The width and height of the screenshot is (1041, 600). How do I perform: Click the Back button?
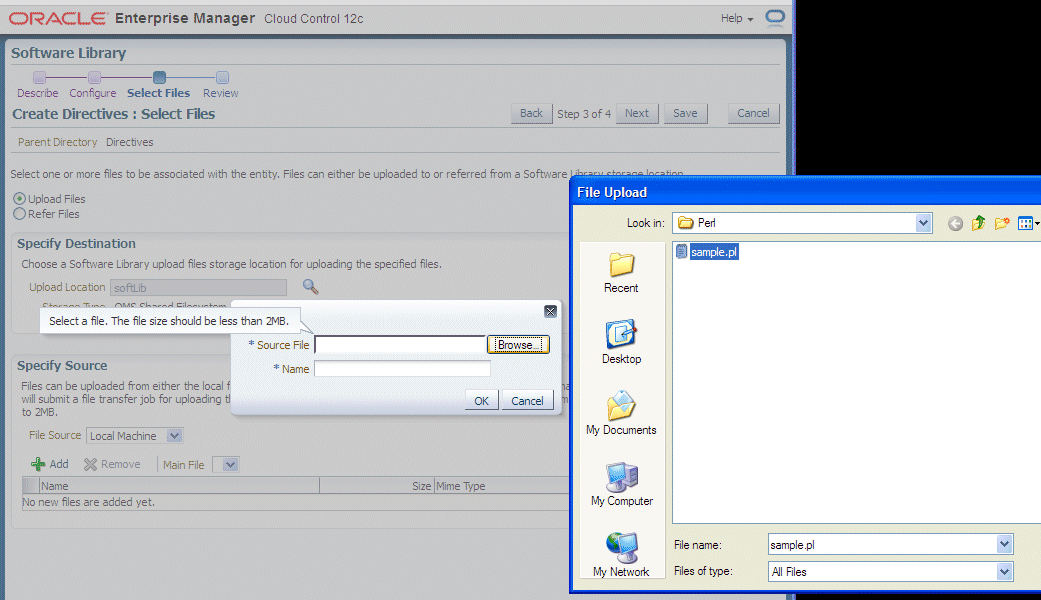coord(531,113)
